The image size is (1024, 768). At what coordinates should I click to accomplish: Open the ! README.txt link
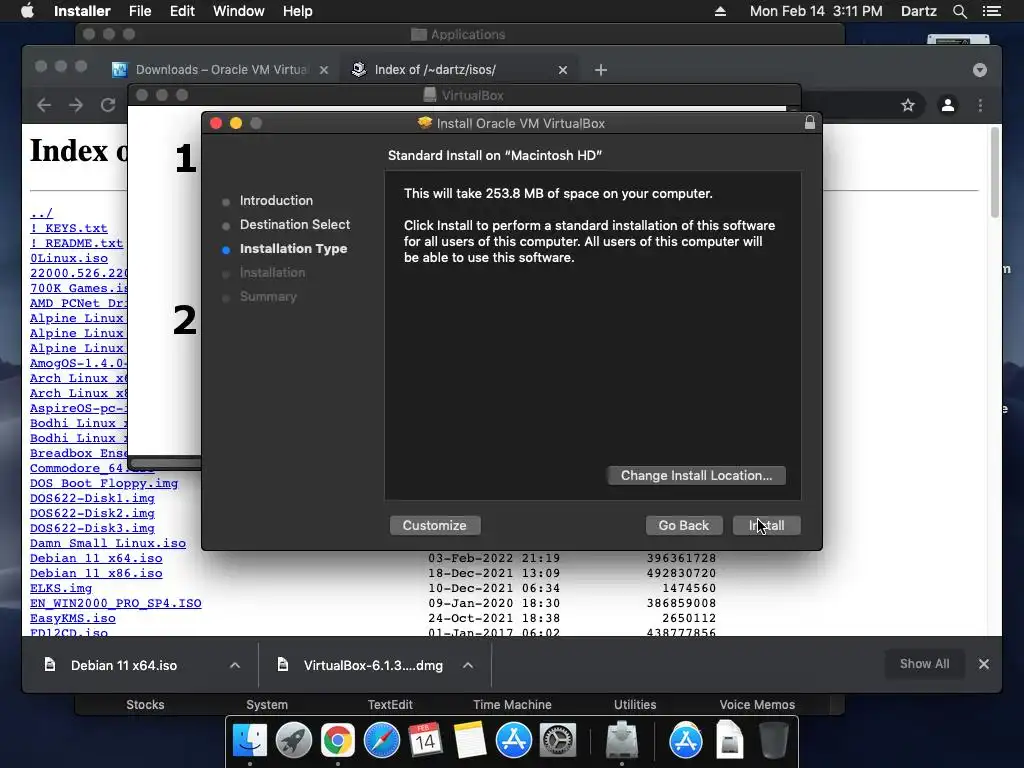tap(76, 243)
